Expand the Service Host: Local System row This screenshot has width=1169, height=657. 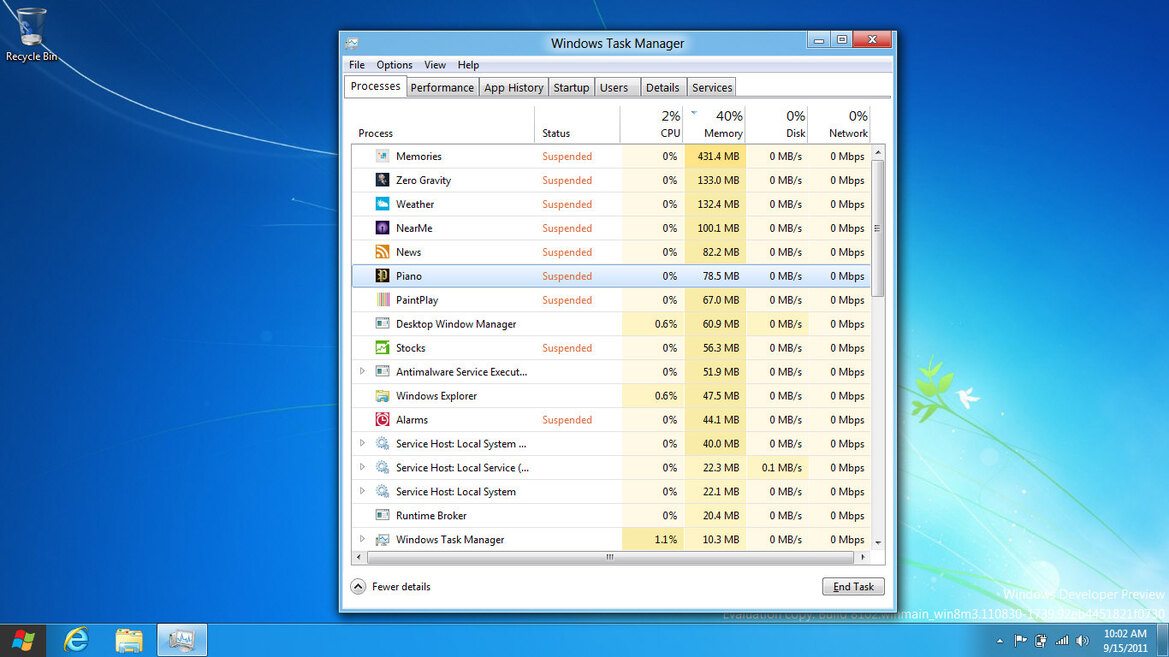(x=362, y=491)
